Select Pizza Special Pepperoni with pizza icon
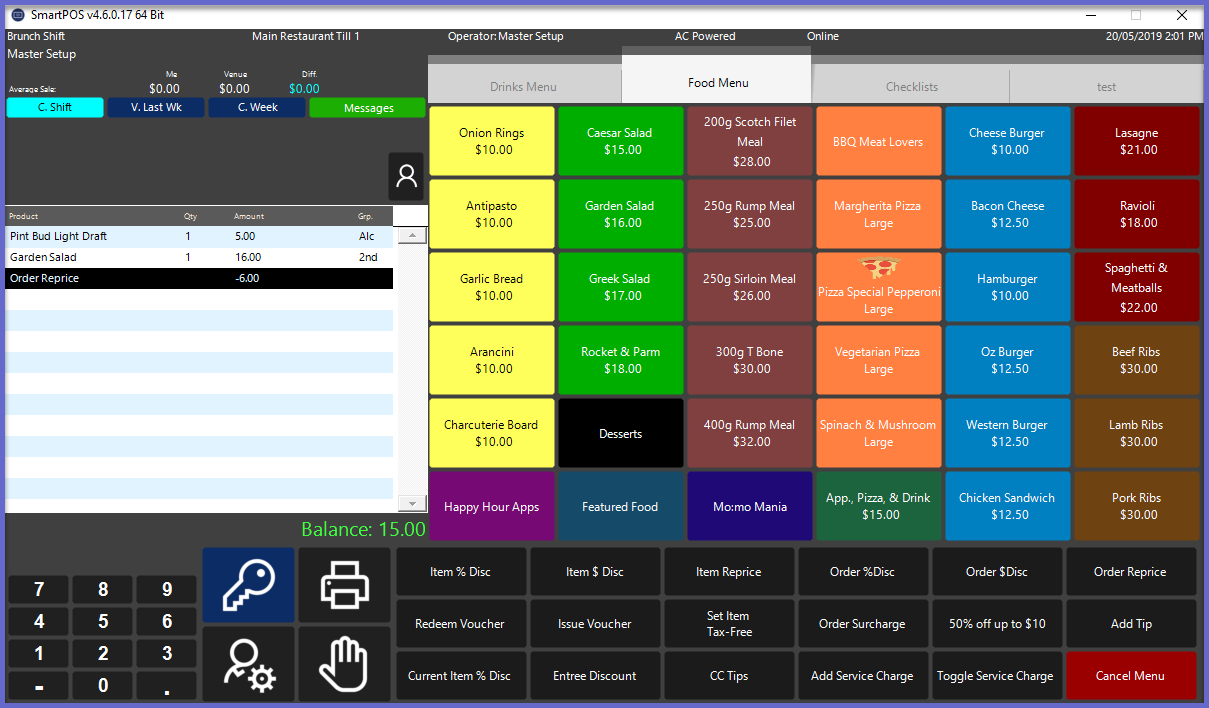This screenshot has width=1209, height=708. (x=878, y=287)
